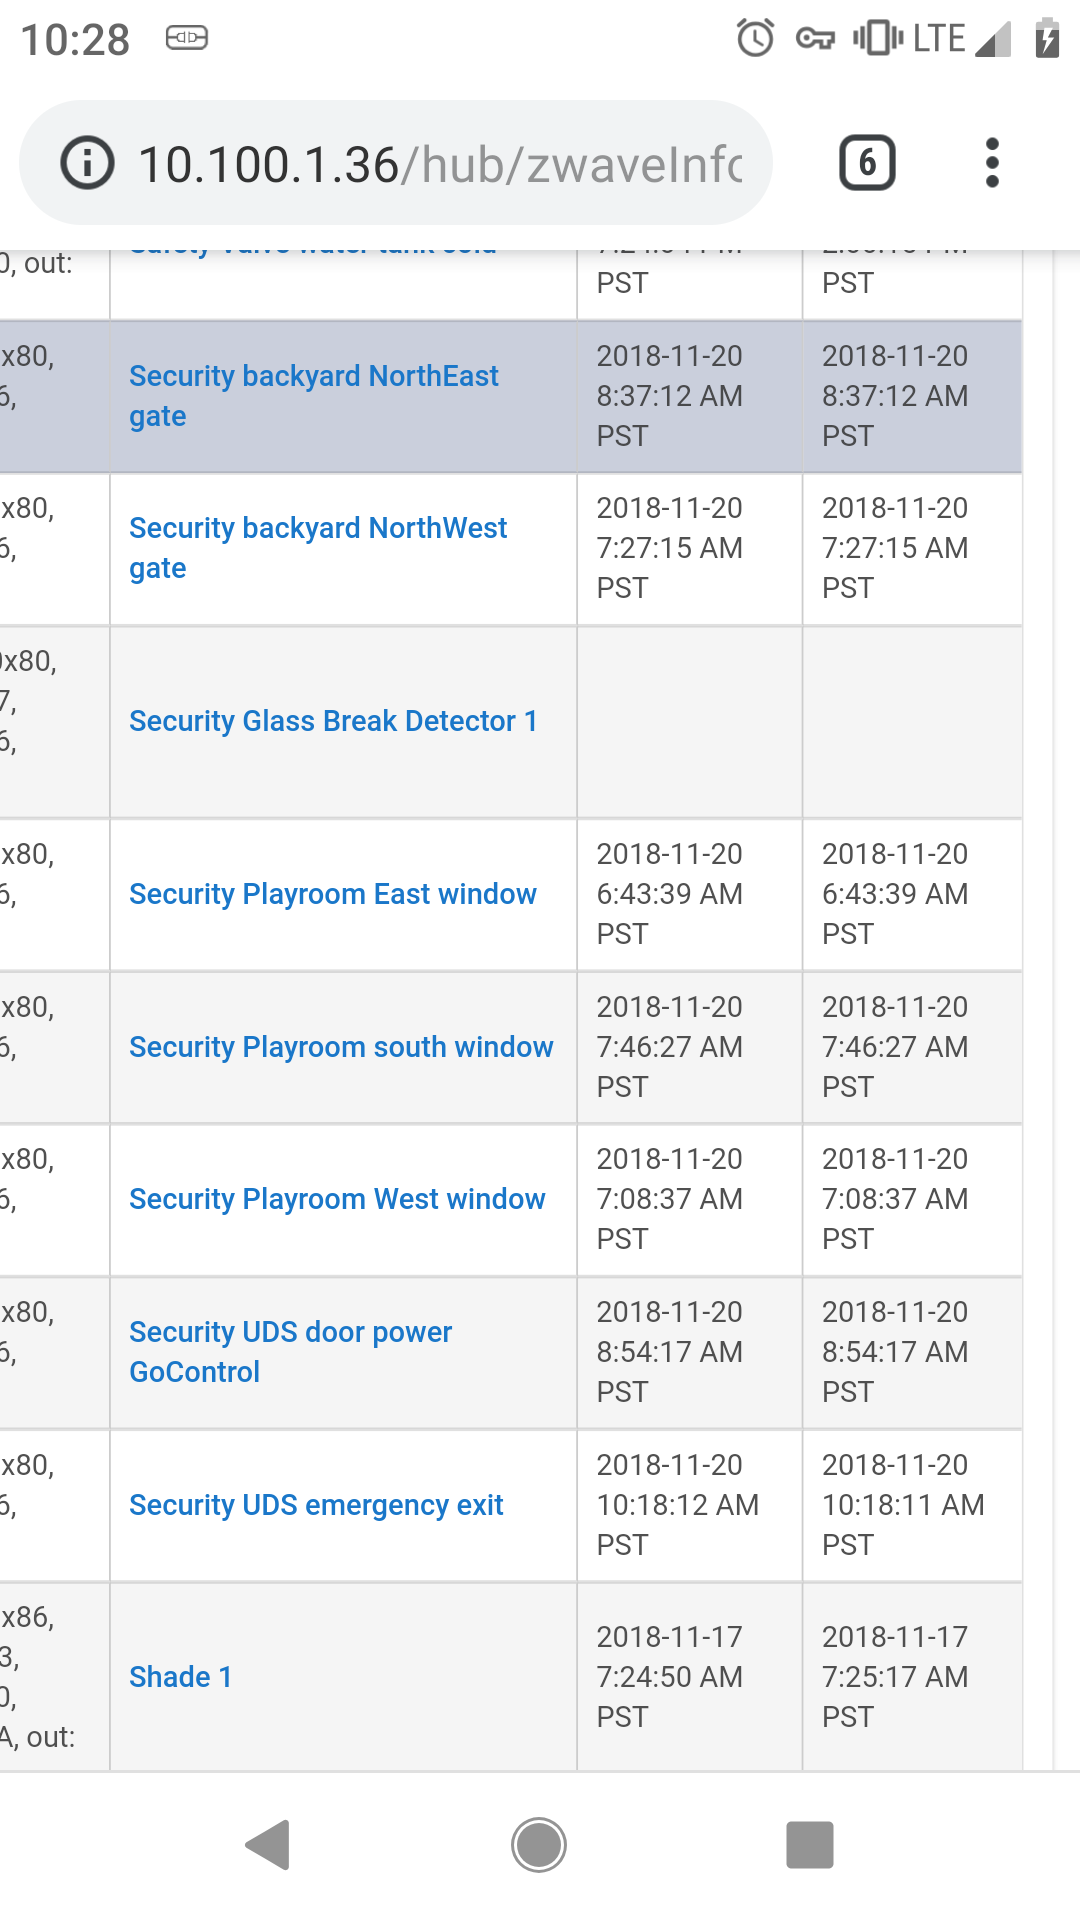This screenshot has height=1920, width=1080.
Task: Open Security Playroom West window device
Action: click(x=337, y=1199)
